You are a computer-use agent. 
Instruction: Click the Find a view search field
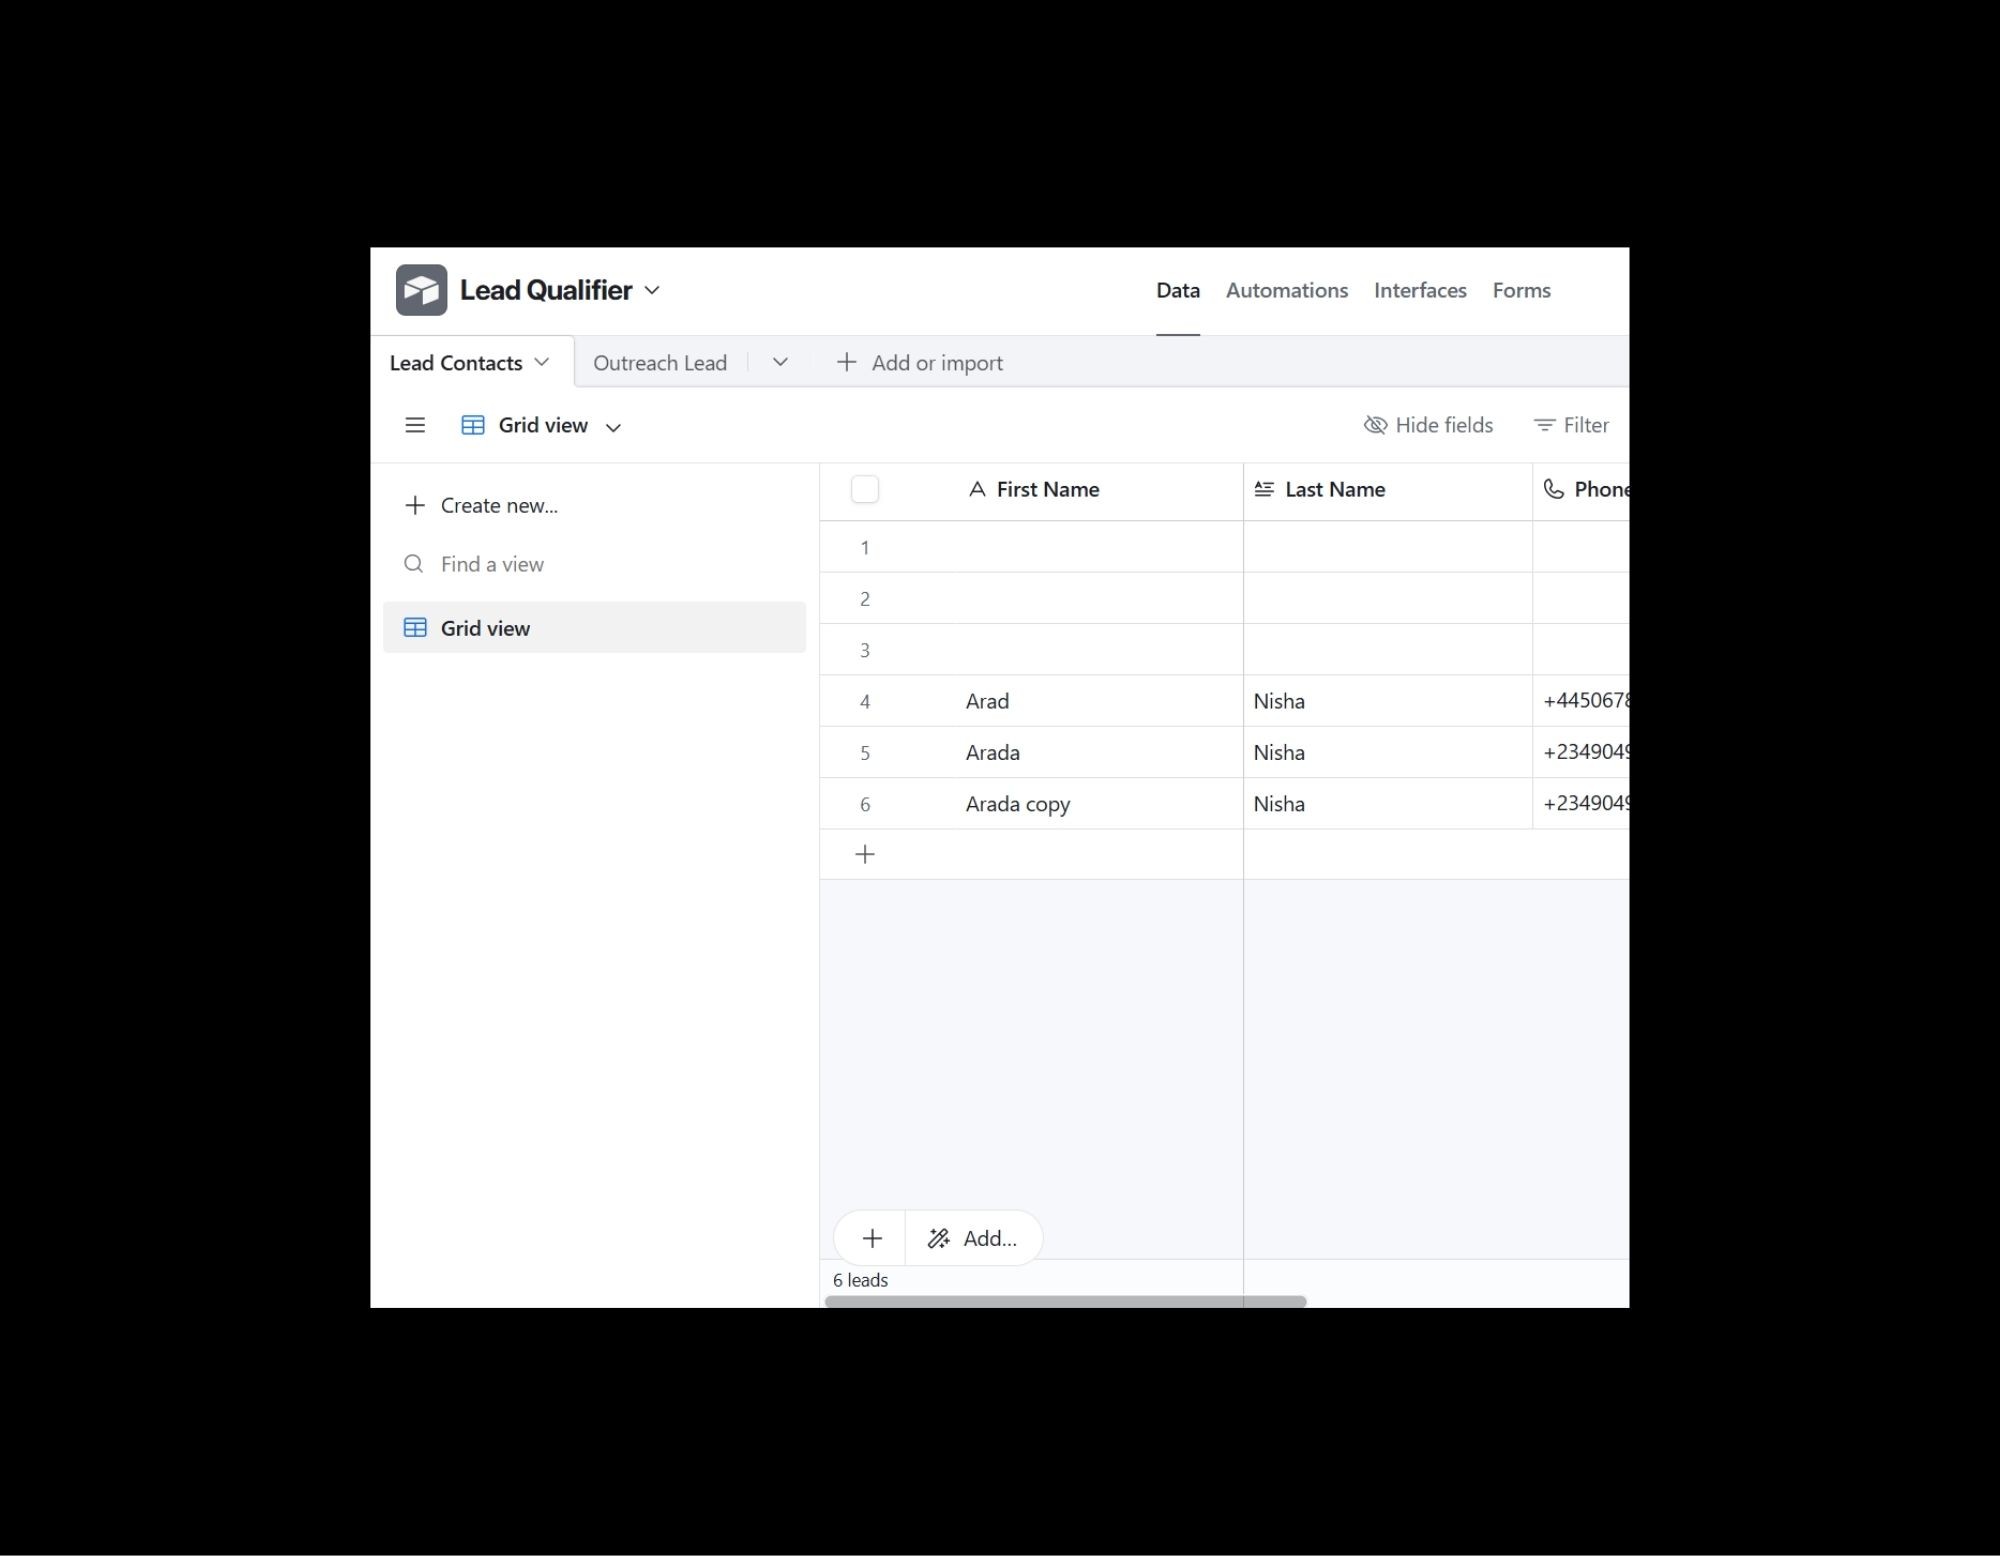click(492, 564)
